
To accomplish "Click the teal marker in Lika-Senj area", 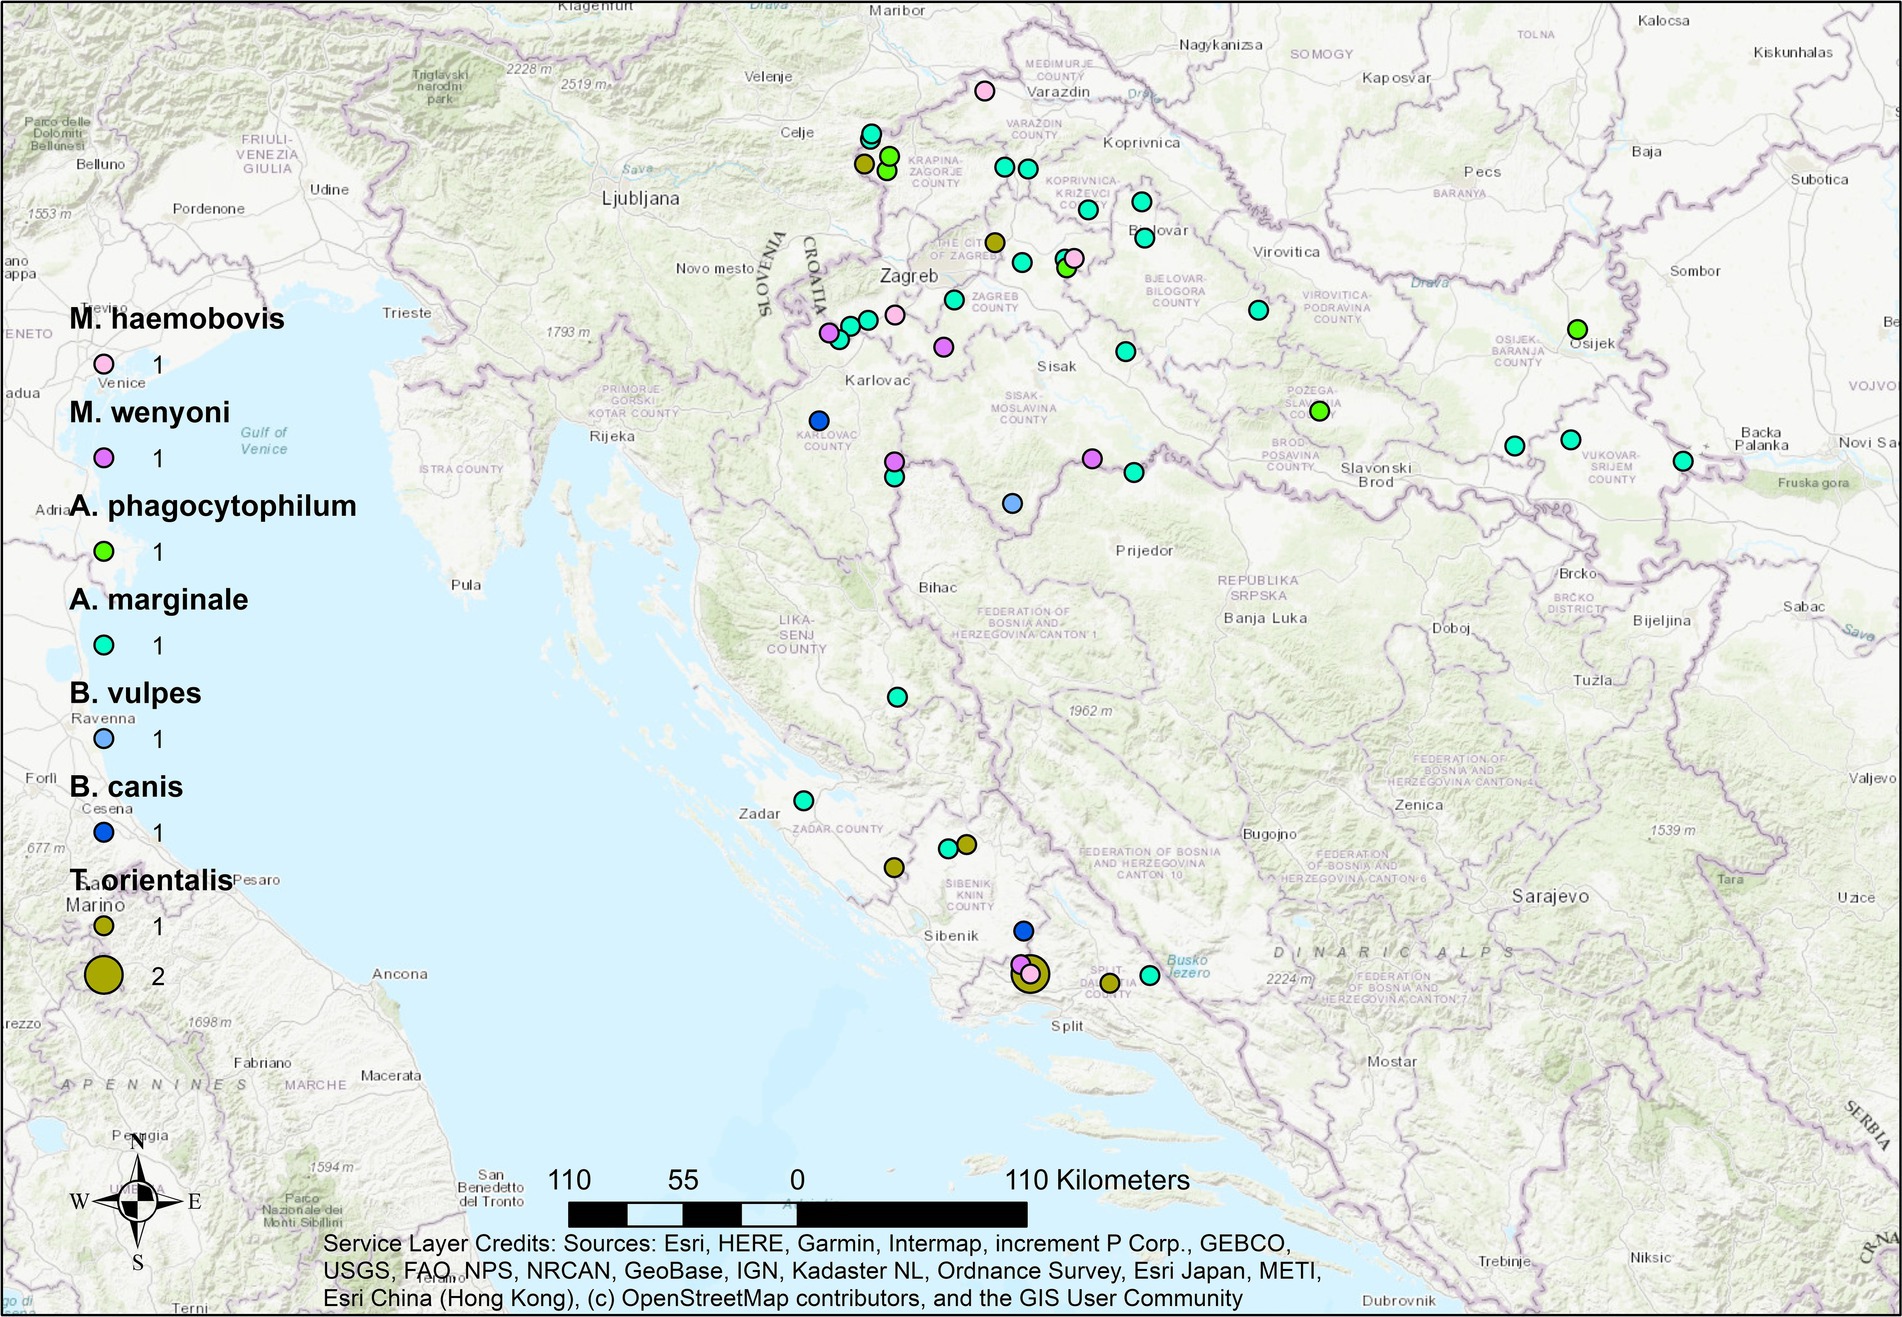I will pyautogui.click(x=897, y=697).
